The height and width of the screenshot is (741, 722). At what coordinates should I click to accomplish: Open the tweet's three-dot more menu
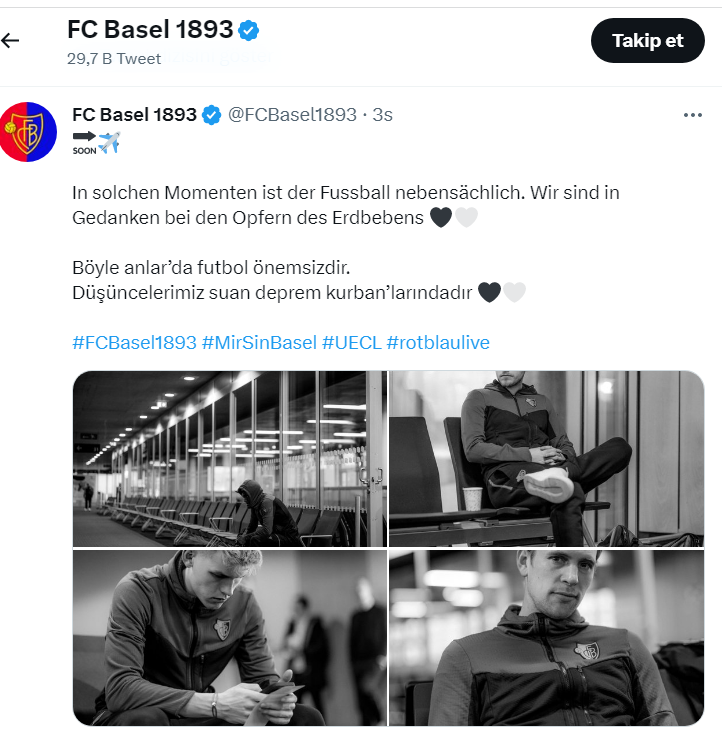coord(692,115)
